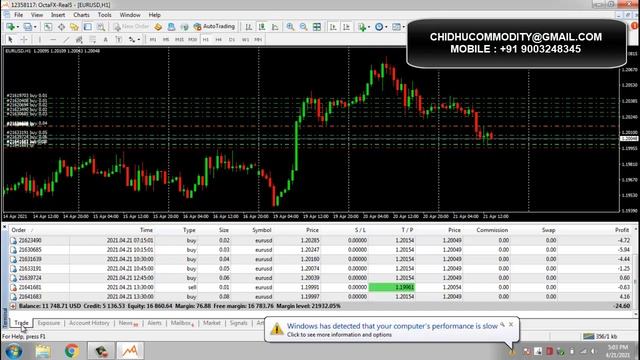Close the Terminal panel
The height and width of the screenshot is (360, 640).
click(x=4, y=227)
